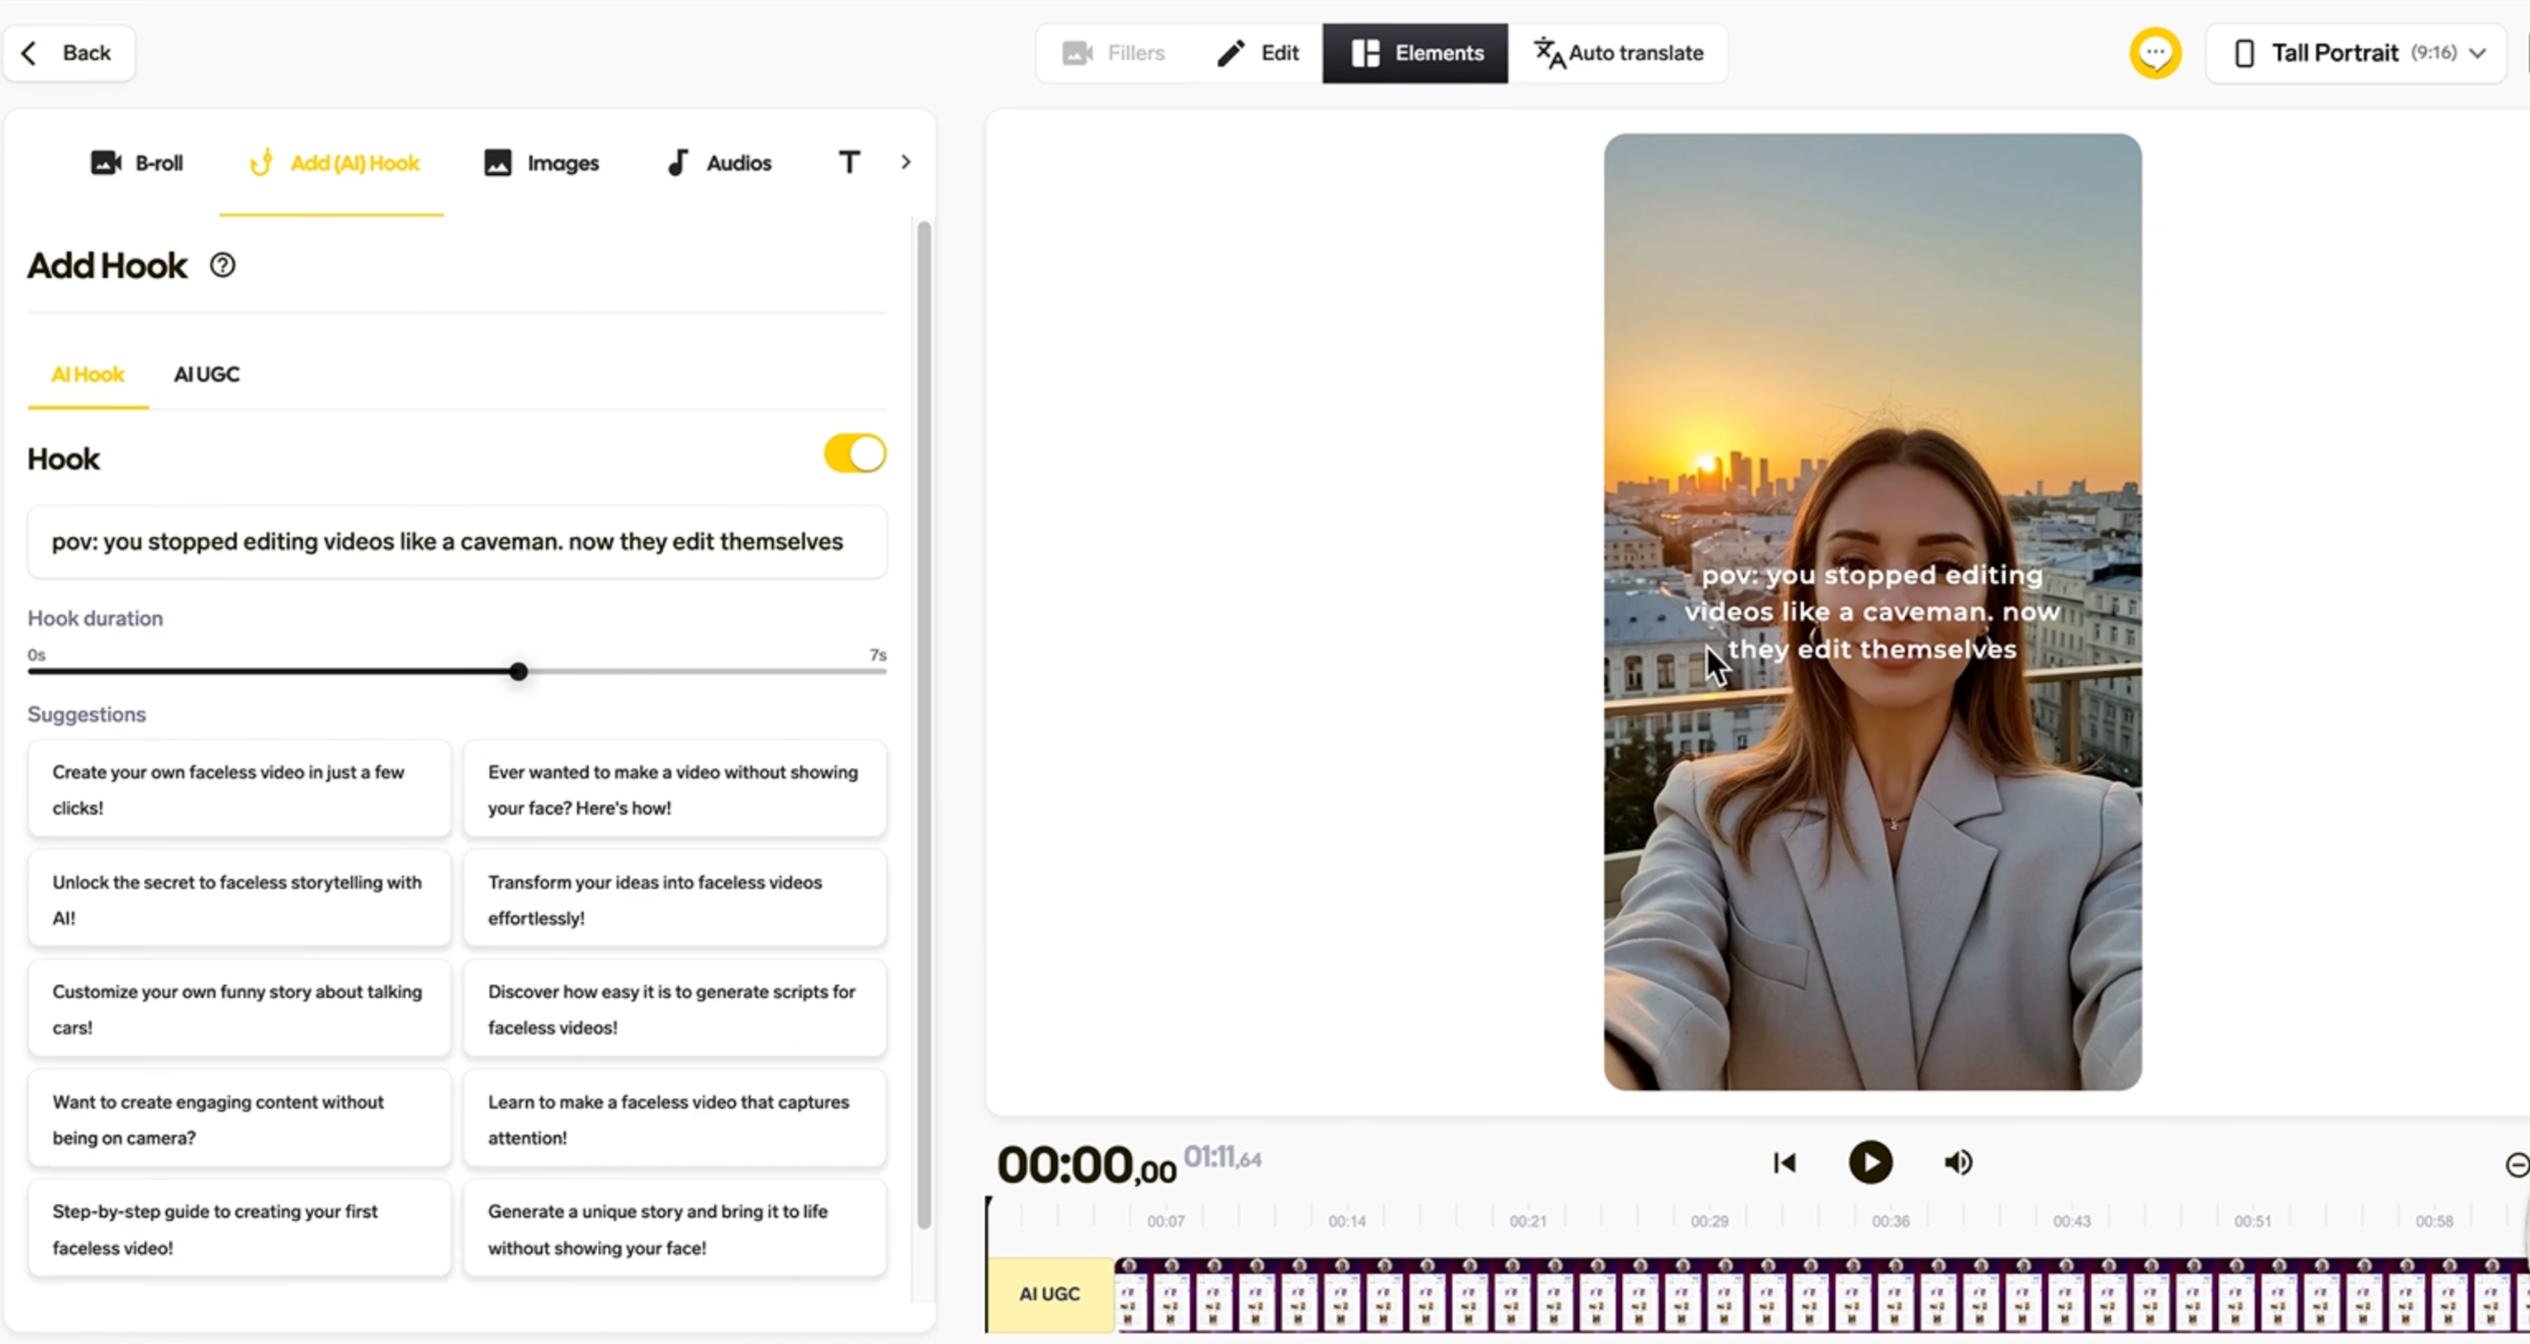Click the Add Hook help icon

tap(222, 264)
